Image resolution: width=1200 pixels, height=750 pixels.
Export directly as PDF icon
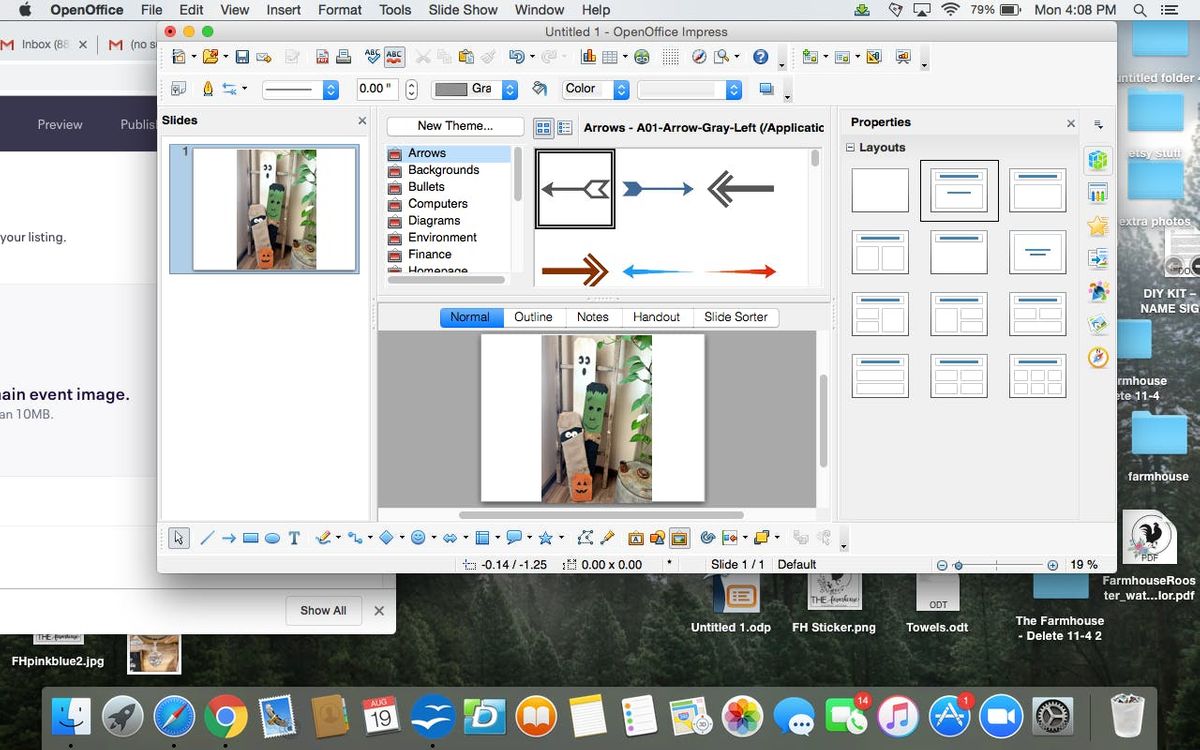click(323, 57)
